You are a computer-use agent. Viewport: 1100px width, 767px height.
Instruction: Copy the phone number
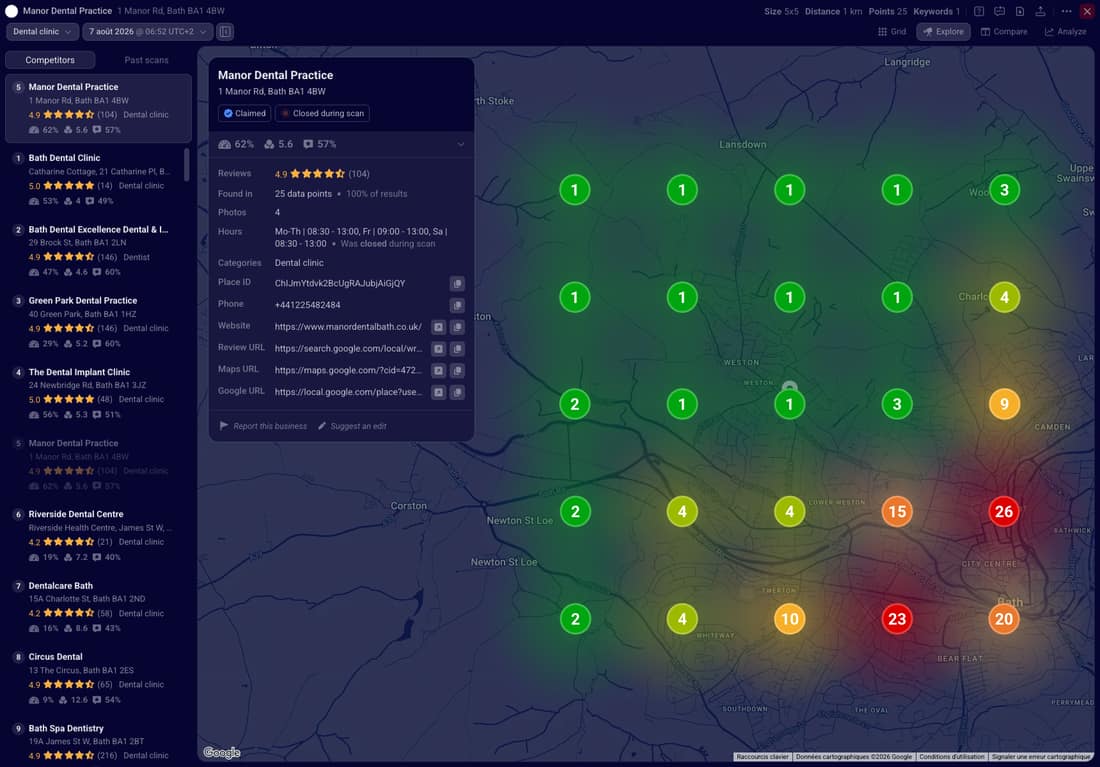pos(457,305)
